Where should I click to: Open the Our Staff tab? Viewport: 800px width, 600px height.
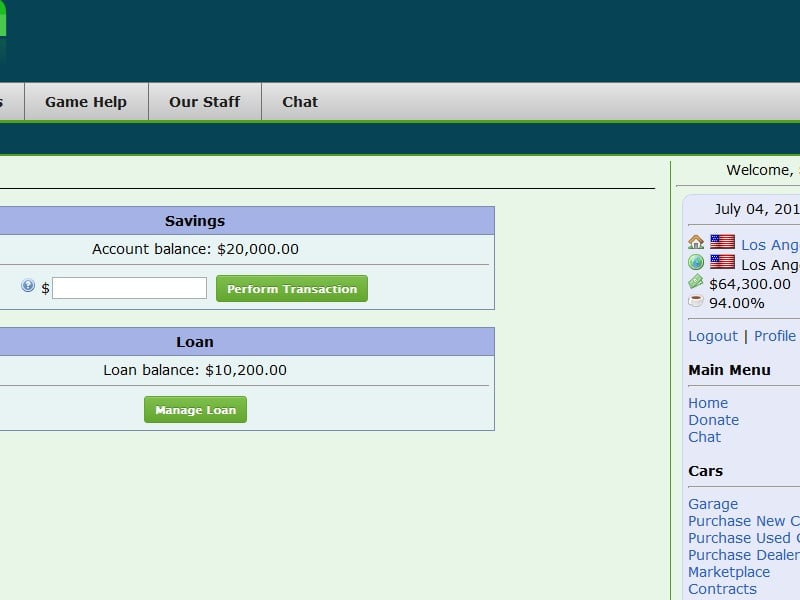[205, 101]
